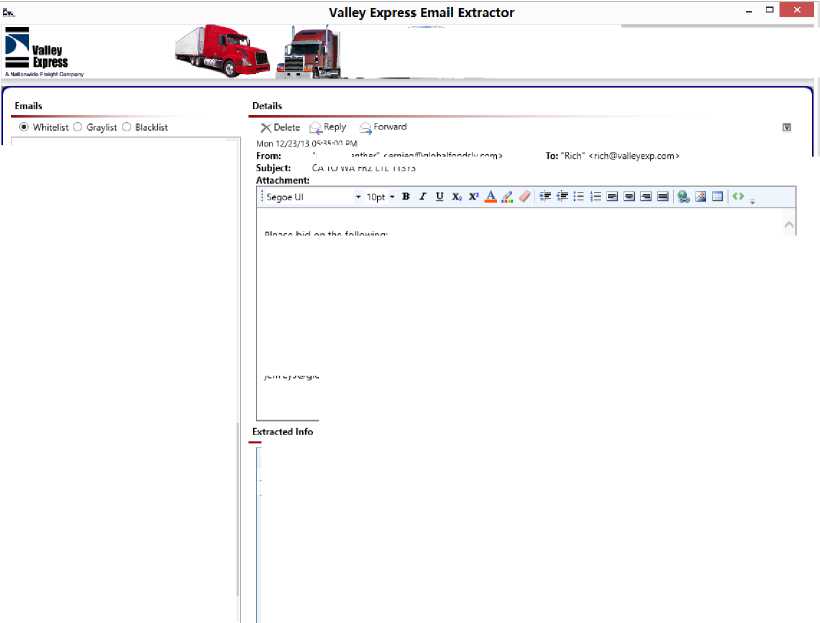Screen dimensions: 820x623
Task: Minimize the Email Extractor window
Action: (x=749, y=10)
